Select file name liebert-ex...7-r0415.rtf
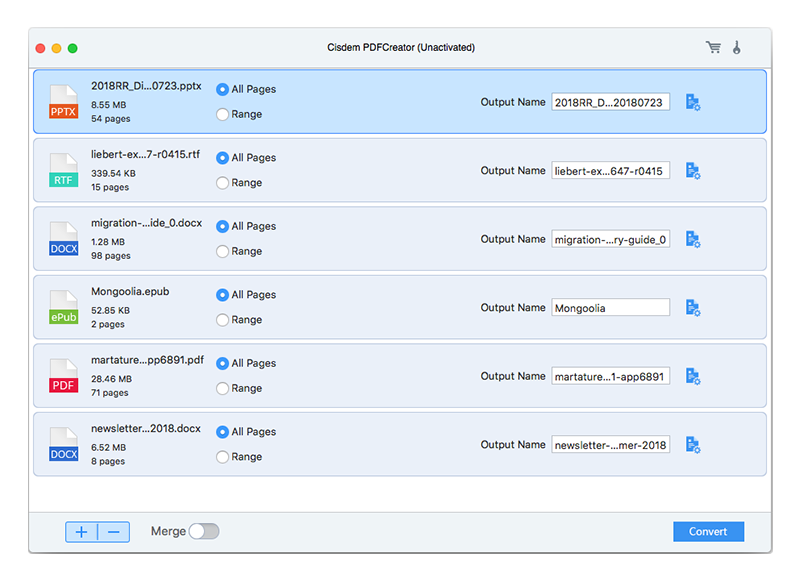The image size is (800, 582). [145, 154]
